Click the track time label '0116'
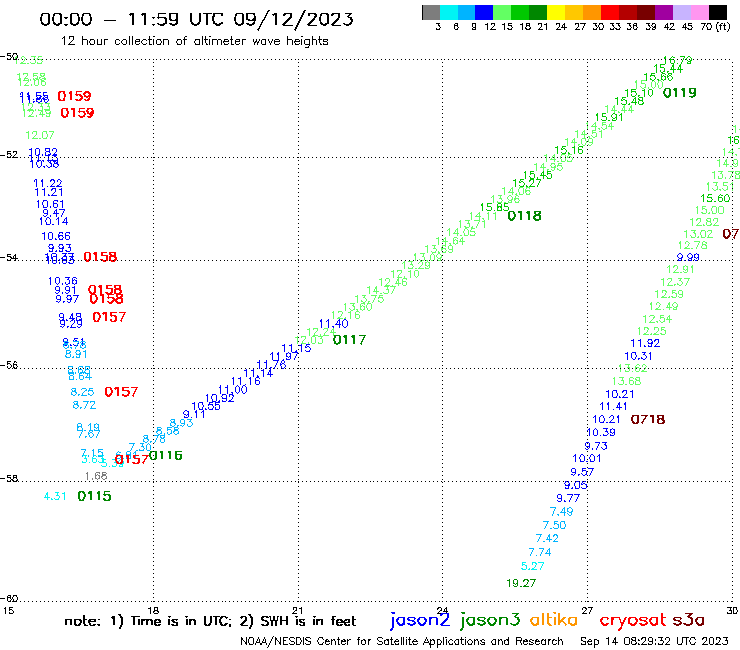The image size is (740, 650). click(x=166, y=456)
